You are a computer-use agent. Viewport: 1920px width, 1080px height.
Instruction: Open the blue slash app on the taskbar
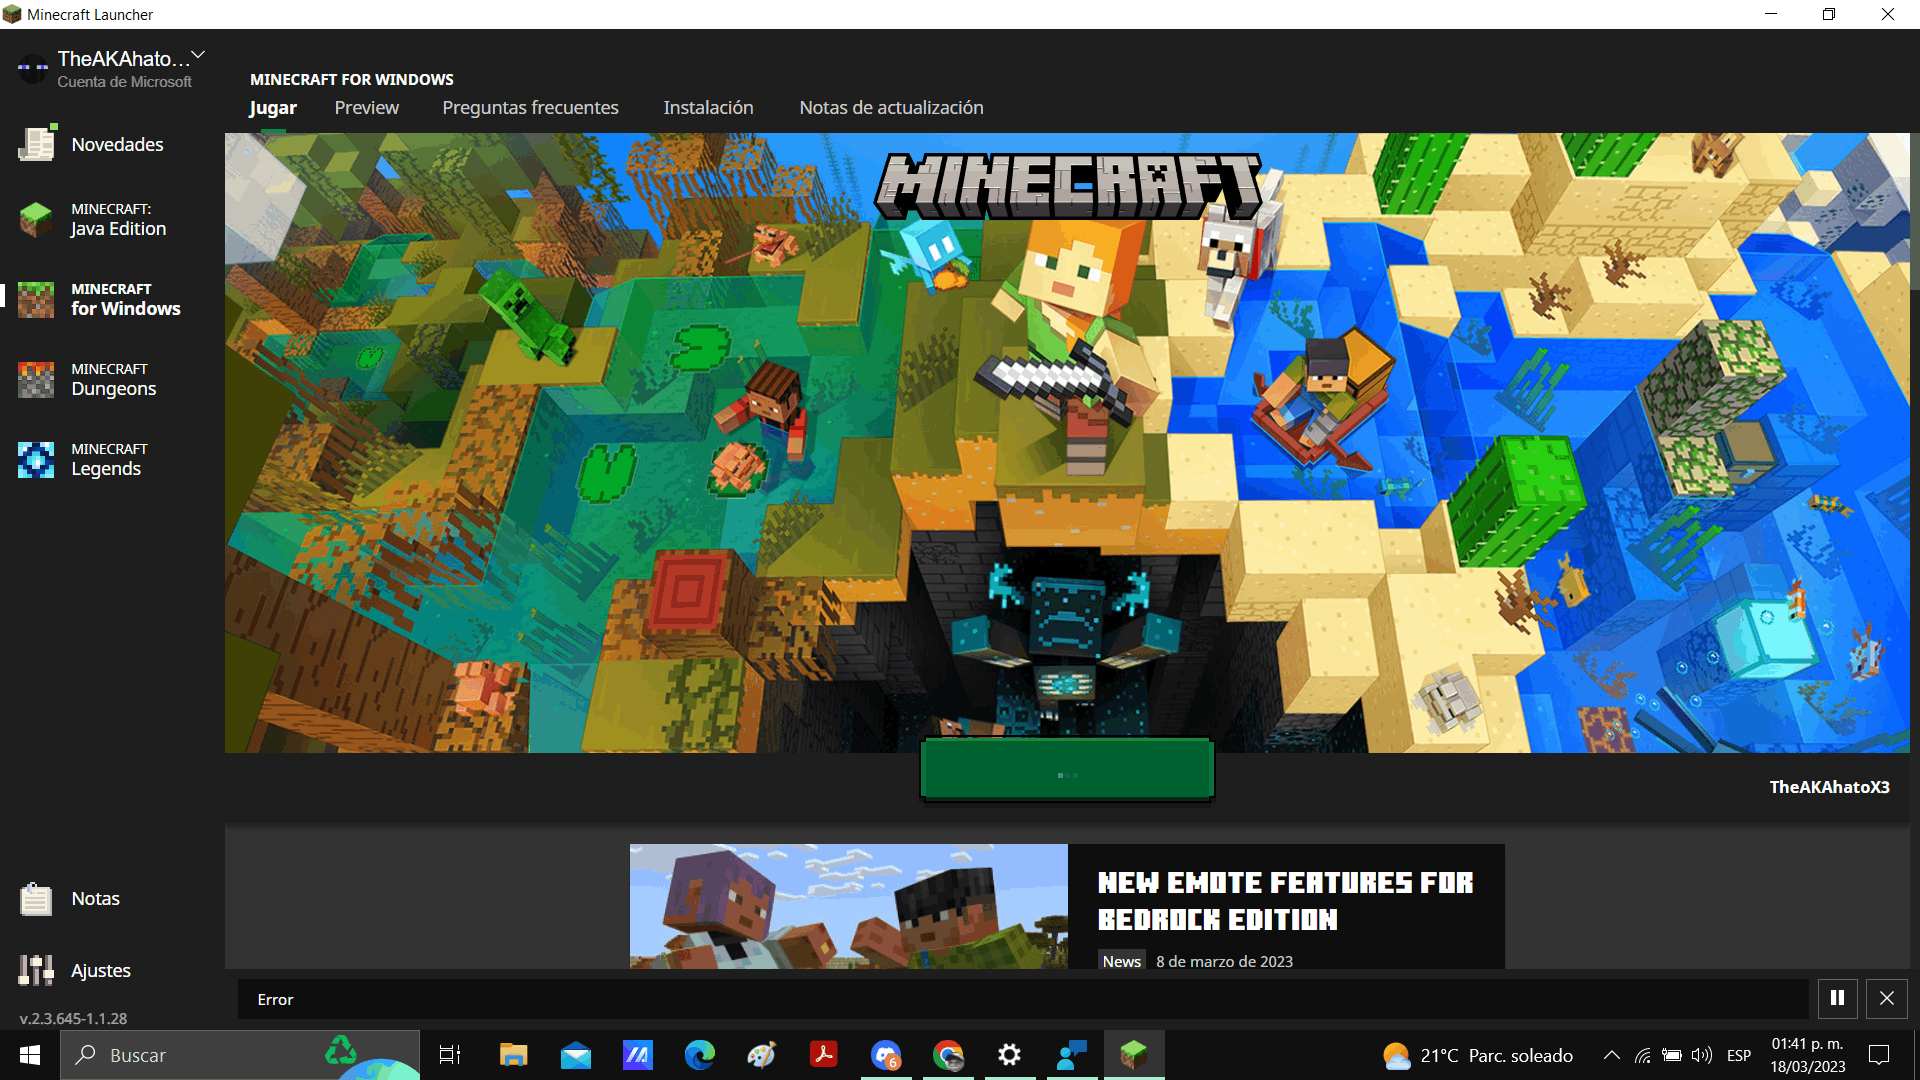click(637, 1055)
